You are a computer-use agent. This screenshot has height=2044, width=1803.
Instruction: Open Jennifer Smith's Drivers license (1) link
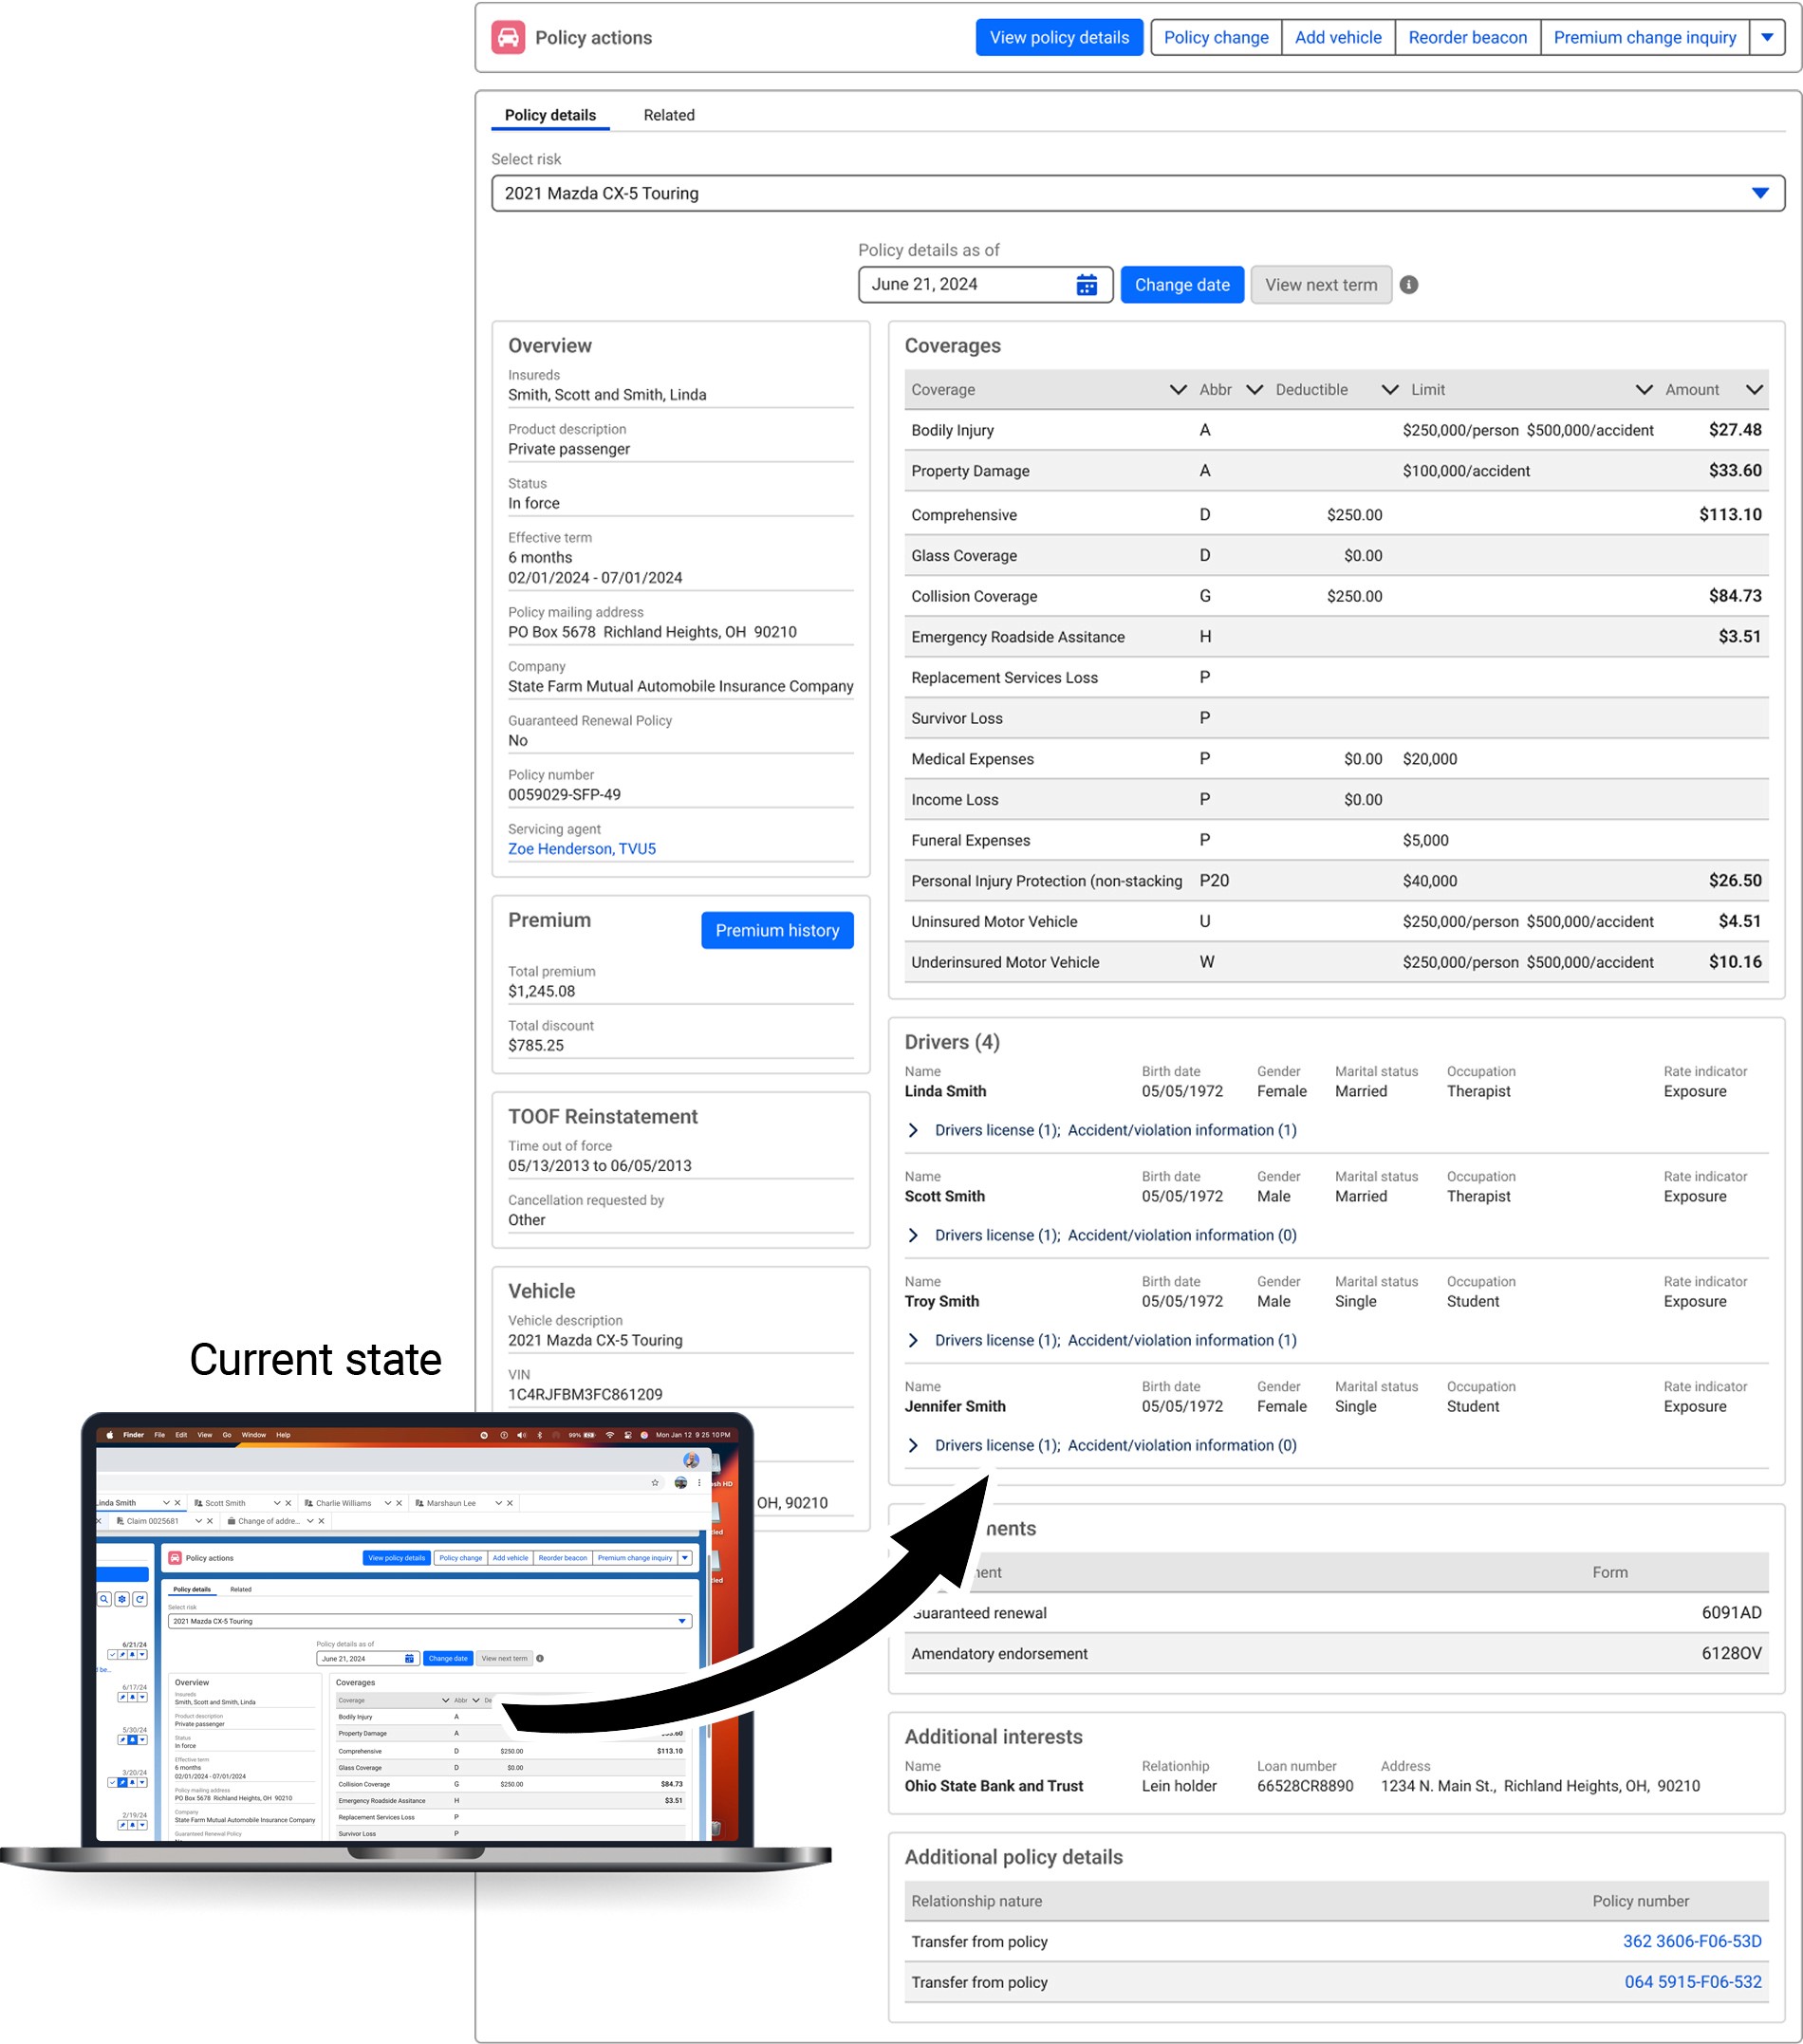[x=997, y=1445]
